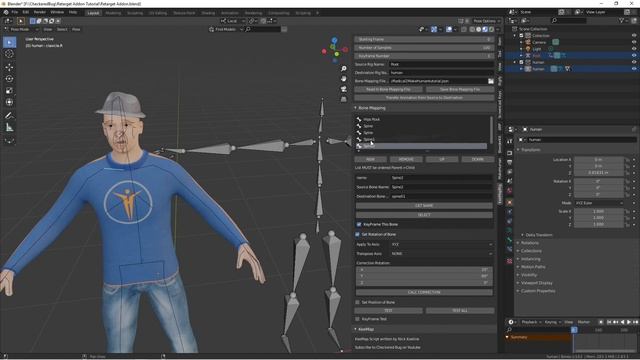Image resolution: width=640 pixels, height=360 pixels.
Task: Click the viewport zoom magnifier icon
Action: [x=344, y=69]
